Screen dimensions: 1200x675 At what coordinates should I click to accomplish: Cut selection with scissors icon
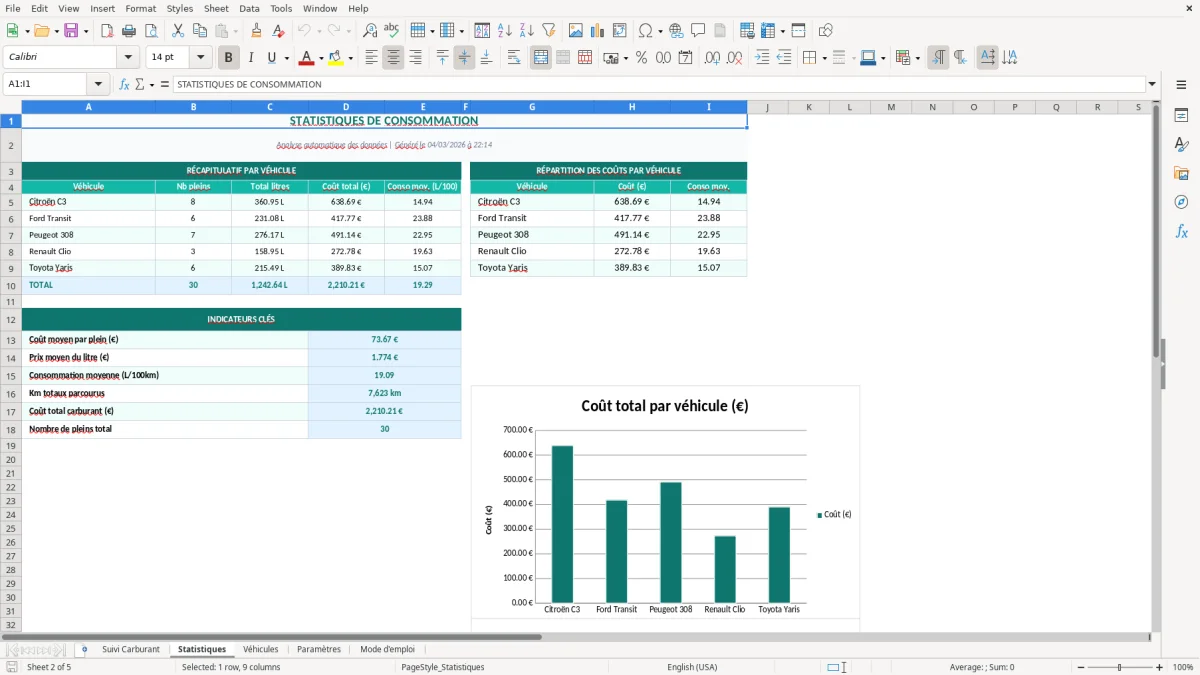pos(178,31)
